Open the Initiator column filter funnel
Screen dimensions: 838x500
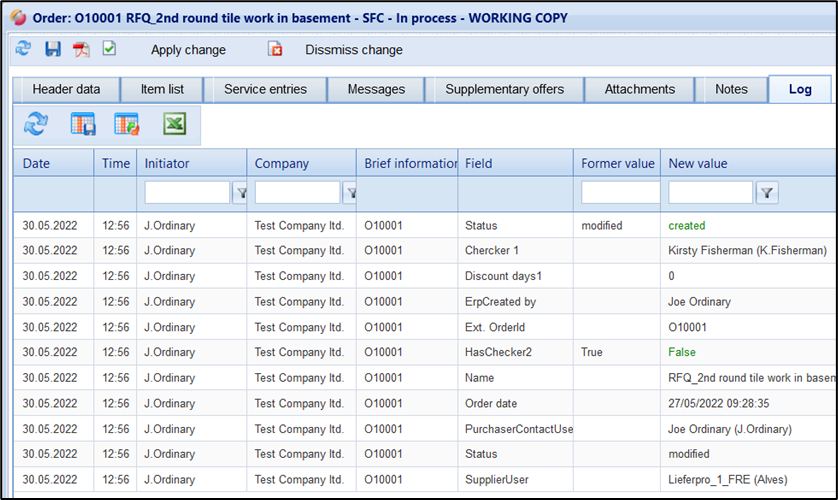pos(240,193)
